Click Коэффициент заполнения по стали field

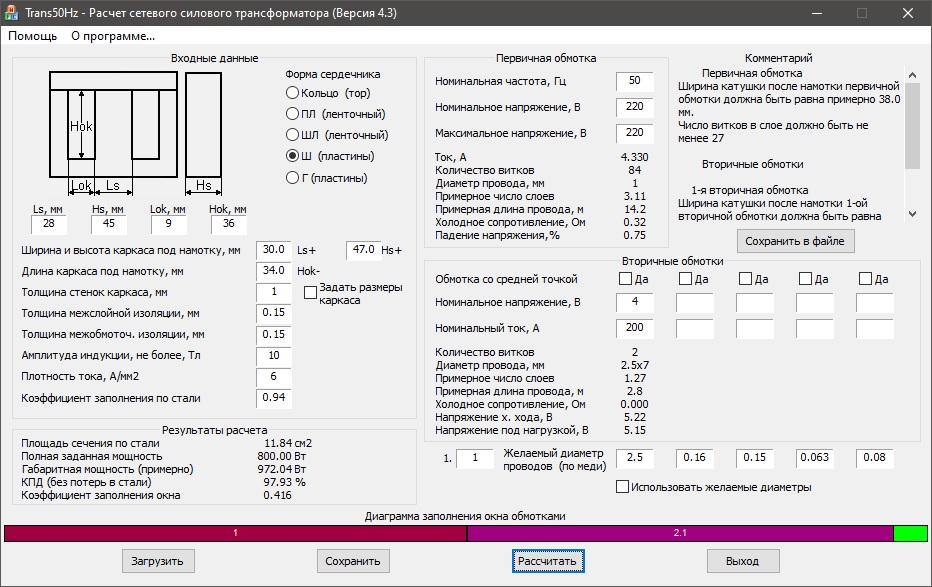[x=274, y=398]
